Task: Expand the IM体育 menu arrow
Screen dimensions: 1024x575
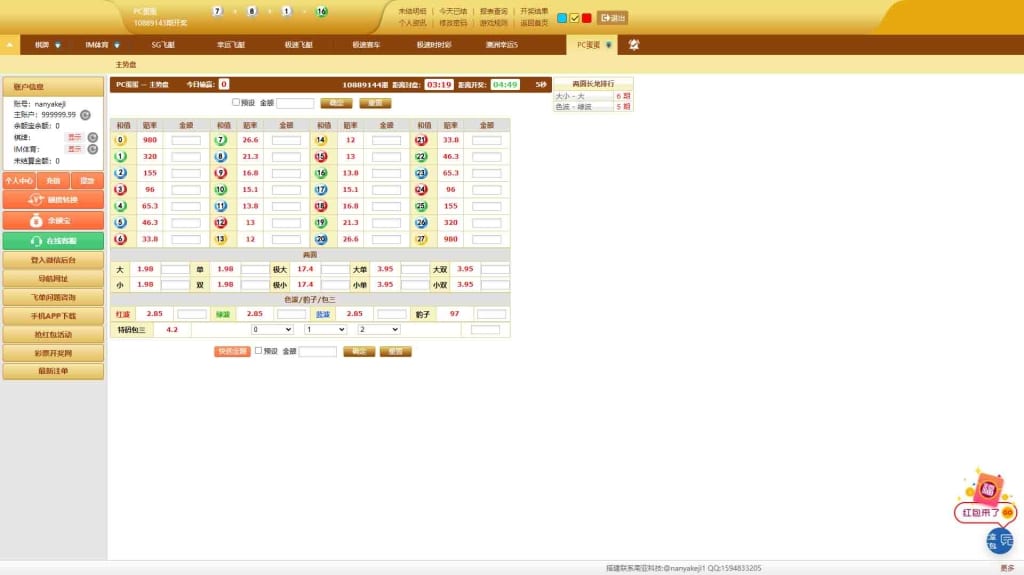Action: pyautogui.click(x=117, y=45)
